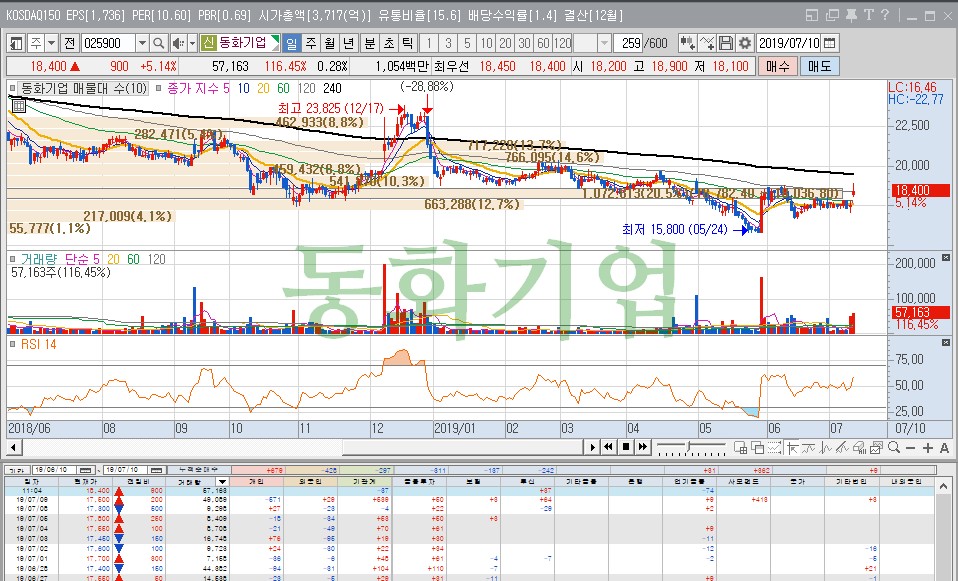Select the 월 monthly chart period

coord(330,43)
